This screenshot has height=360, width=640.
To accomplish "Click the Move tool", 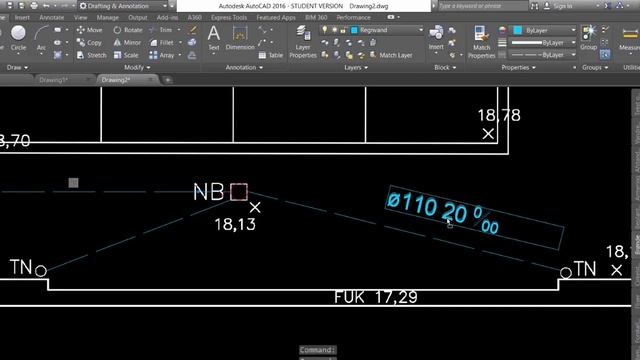I will point(89,30).
